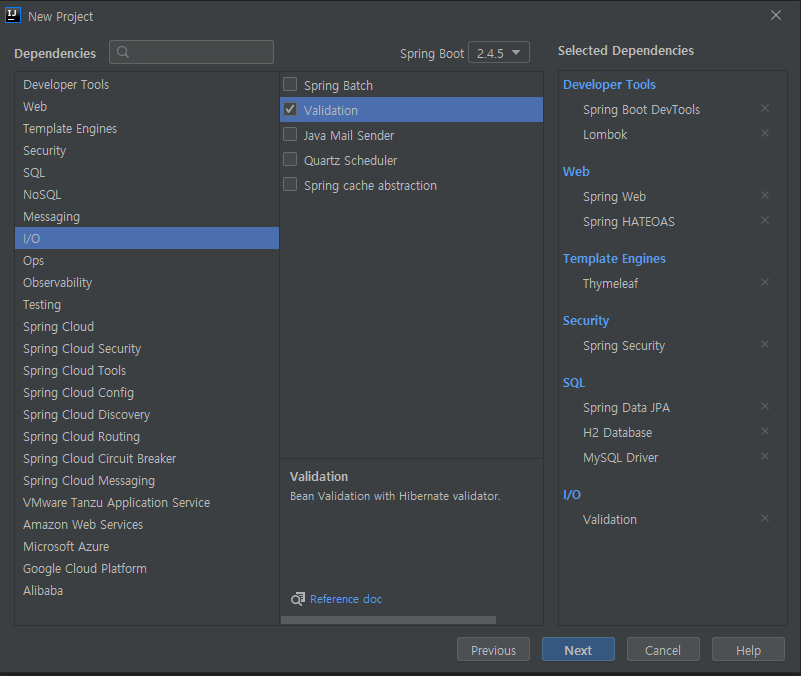Choose VMware Tanzu Application Service
This screenshot has width=801, height=676.
point(147,502)
